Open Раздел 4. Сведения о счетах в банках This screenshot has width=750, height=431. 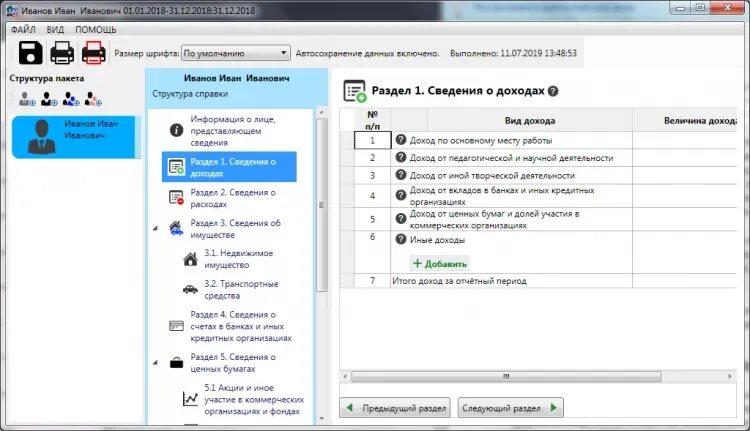click(x=241, y=326)
